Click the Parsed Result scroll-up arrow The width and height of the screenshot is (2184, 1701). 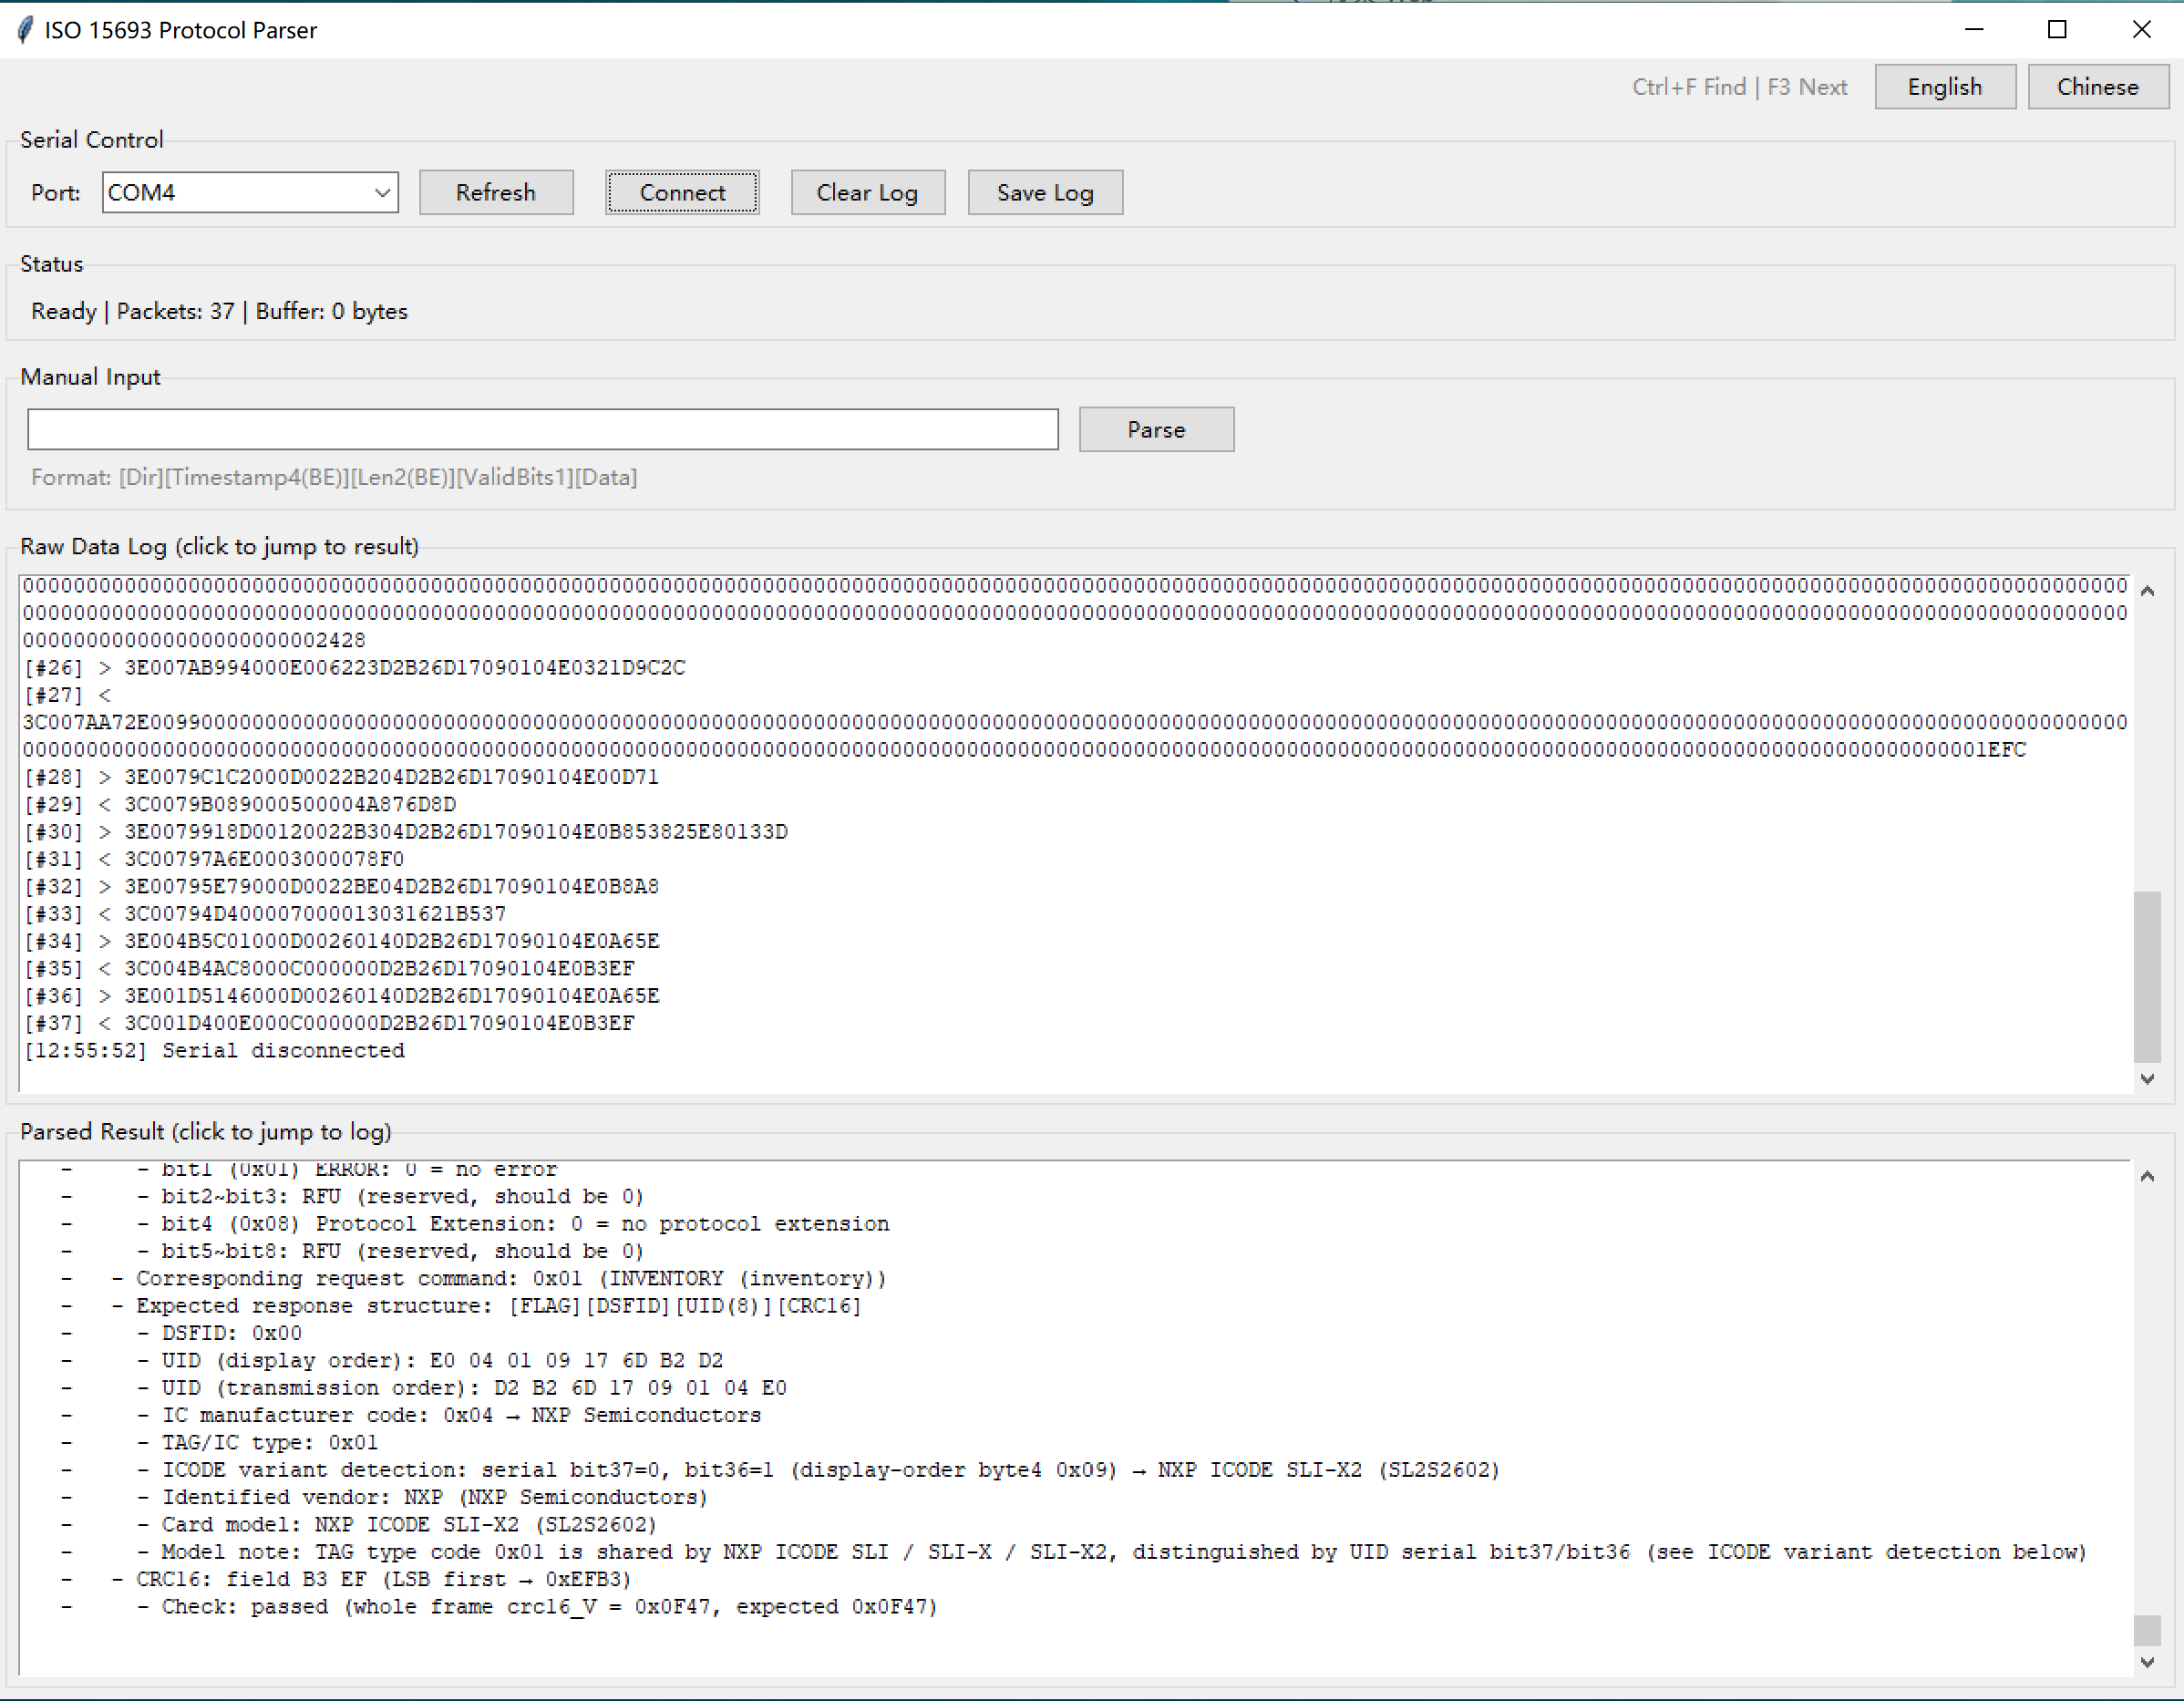click(2146, 1176)
